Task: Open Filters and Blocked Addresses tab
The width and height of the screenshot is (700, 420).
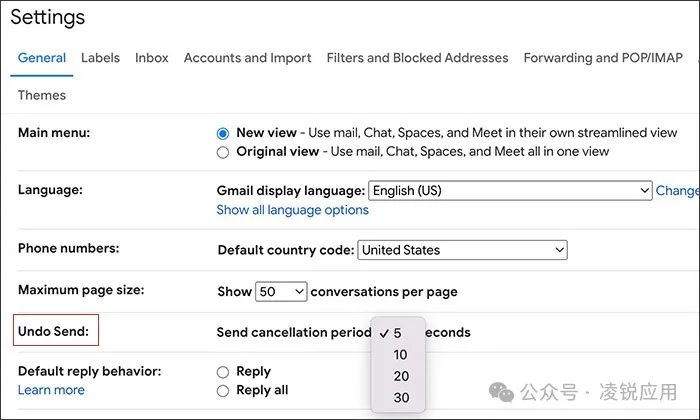Action: point(417,58)
